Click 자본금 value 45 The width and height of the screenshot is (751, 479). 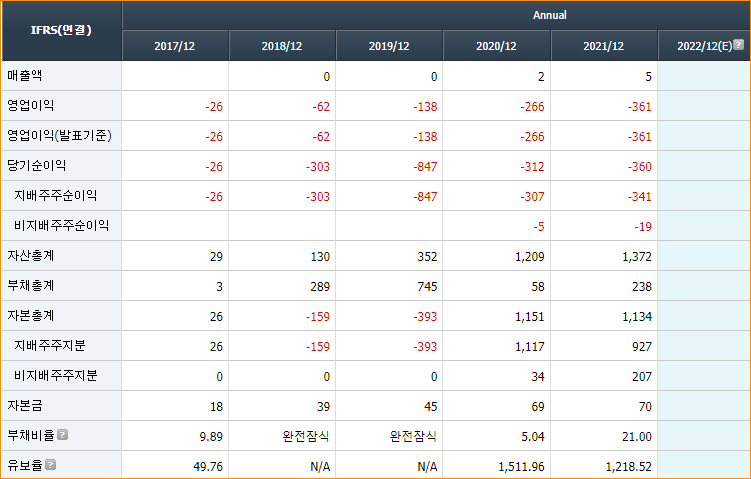point(431,407)
